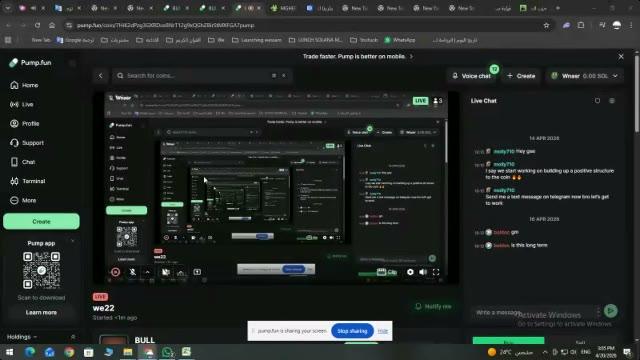This screenshot has height=360, width=640.
Task: Mute the stream volume speaker
Action: (423, 272)
